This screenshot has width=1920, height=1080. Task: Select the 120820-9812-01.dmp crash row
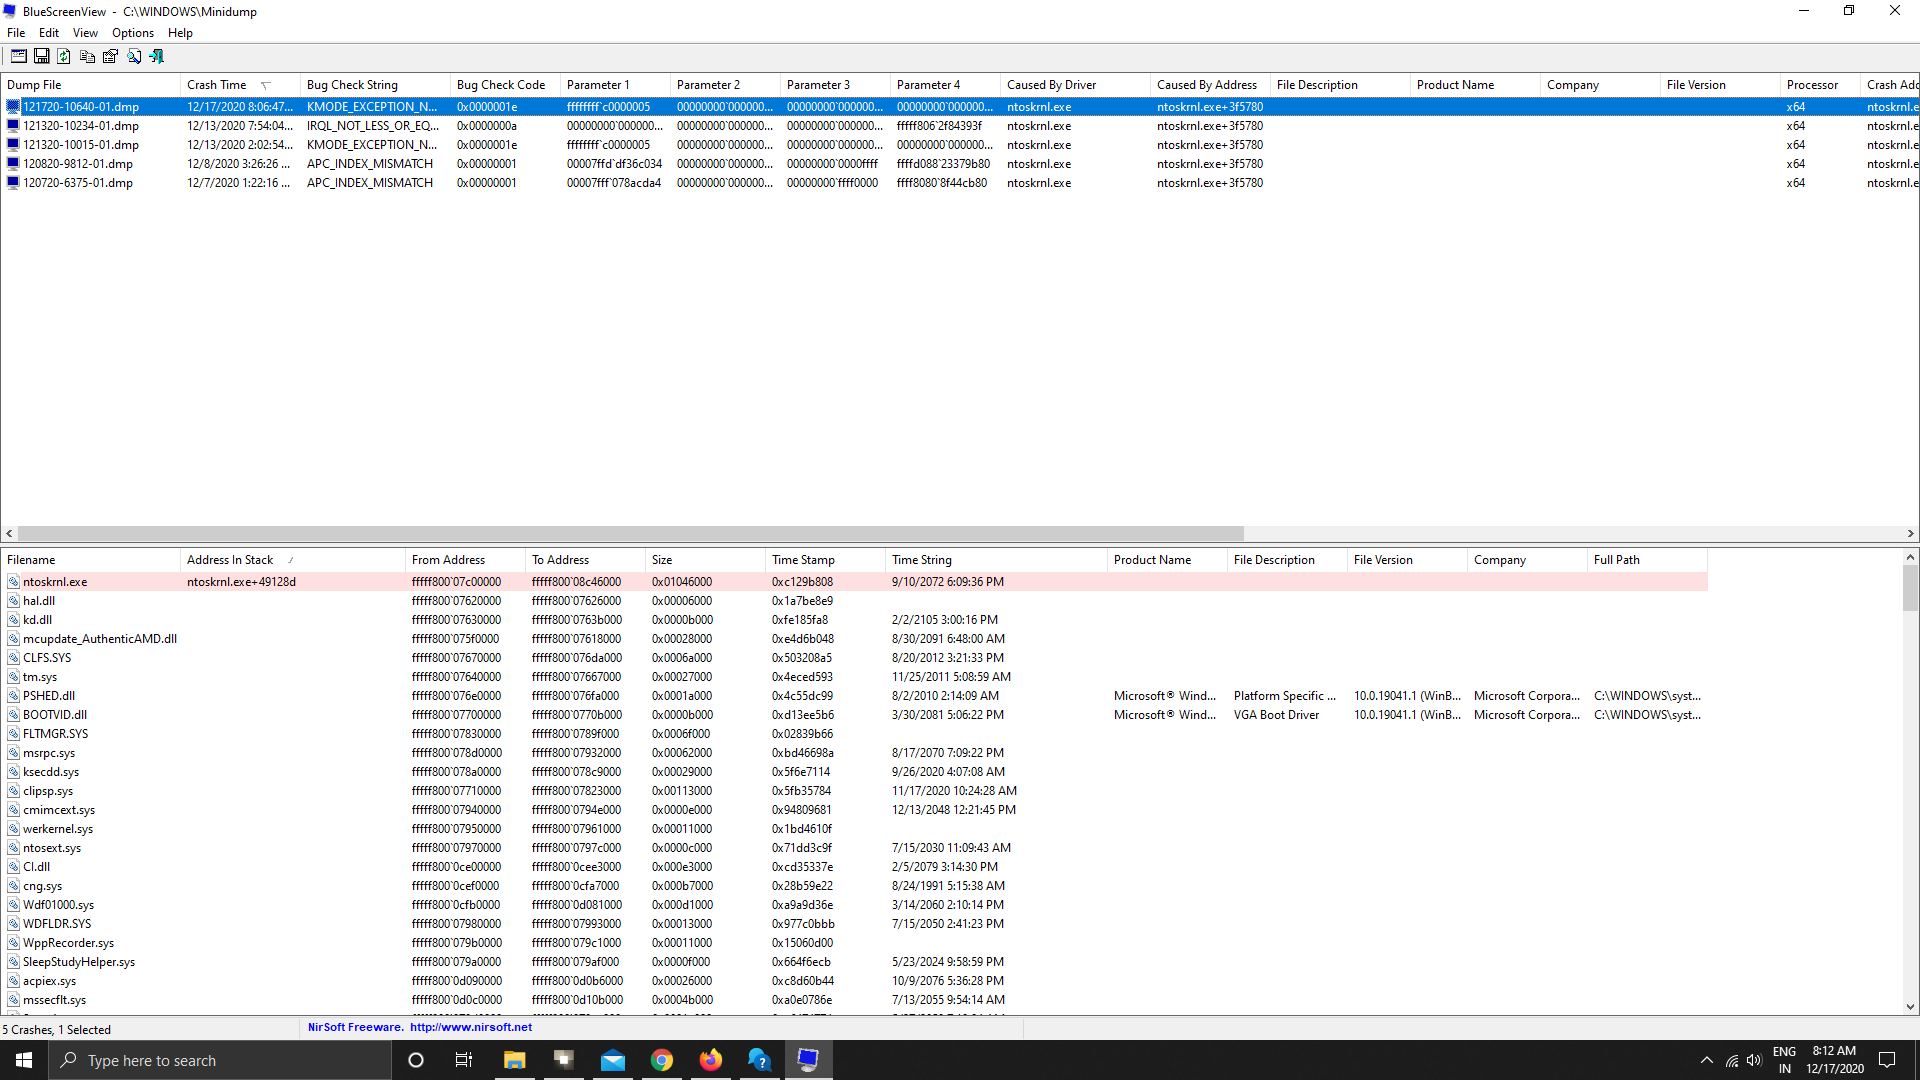tap(960, 164)
